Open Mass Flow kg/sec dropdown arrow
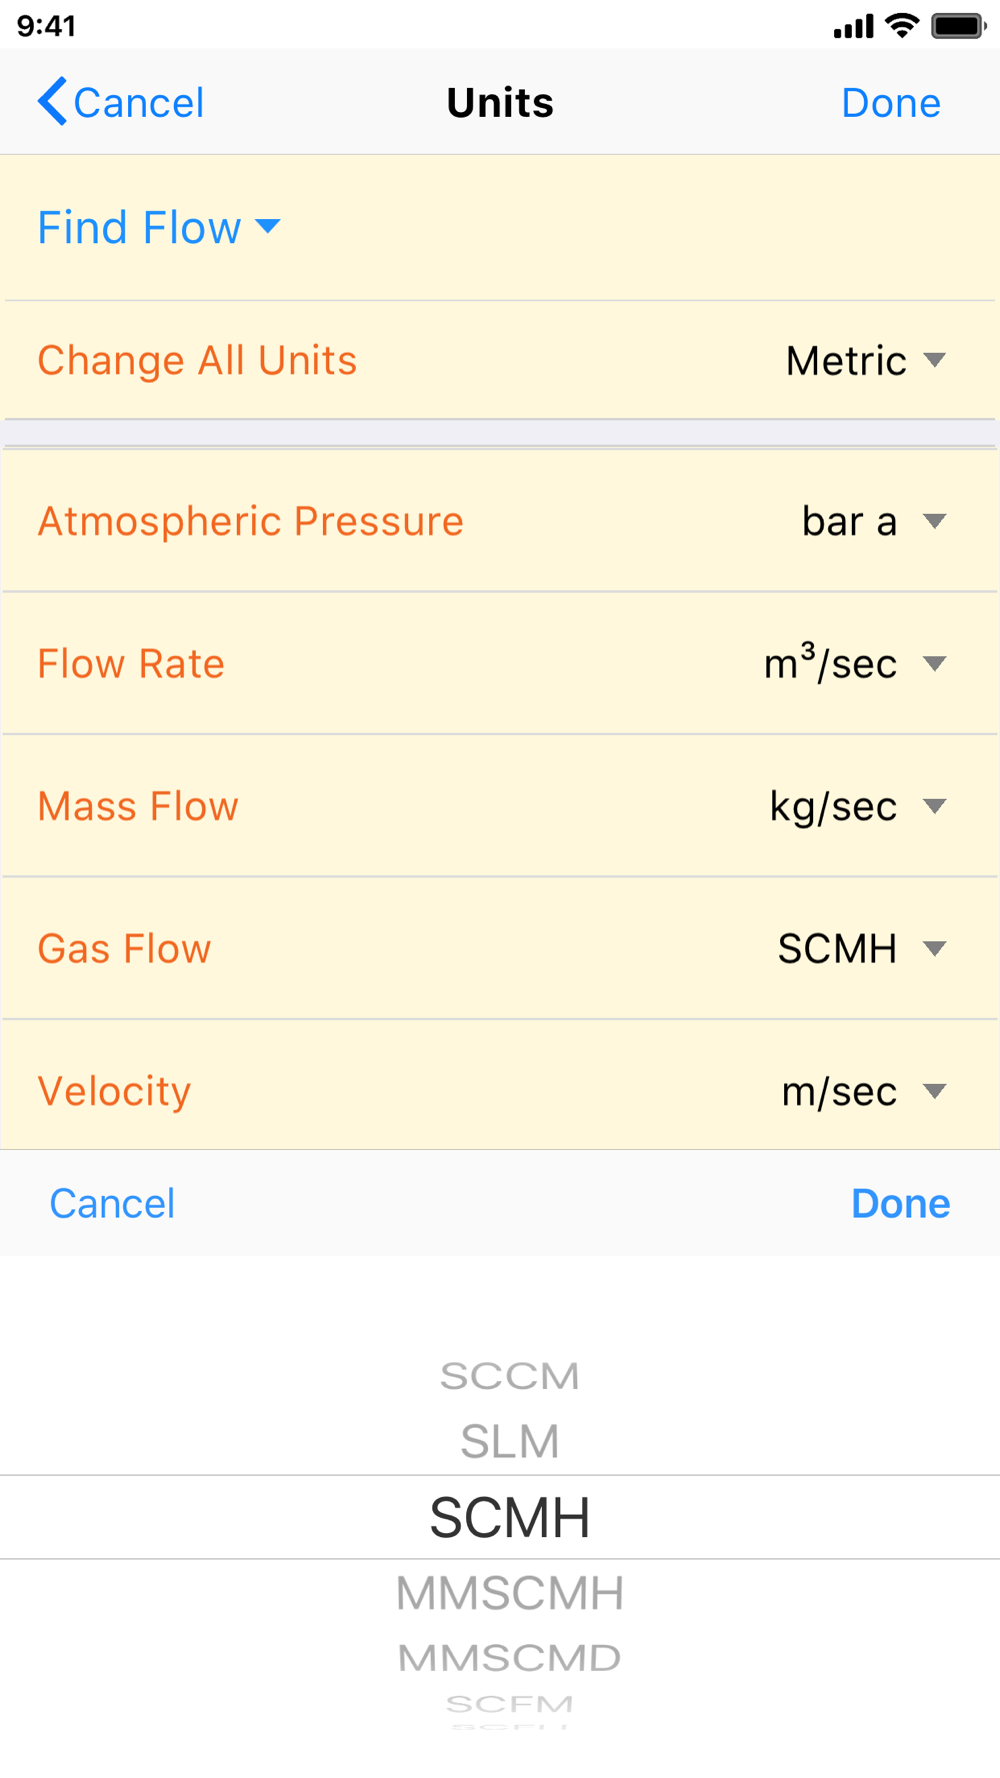 [934, 806]
